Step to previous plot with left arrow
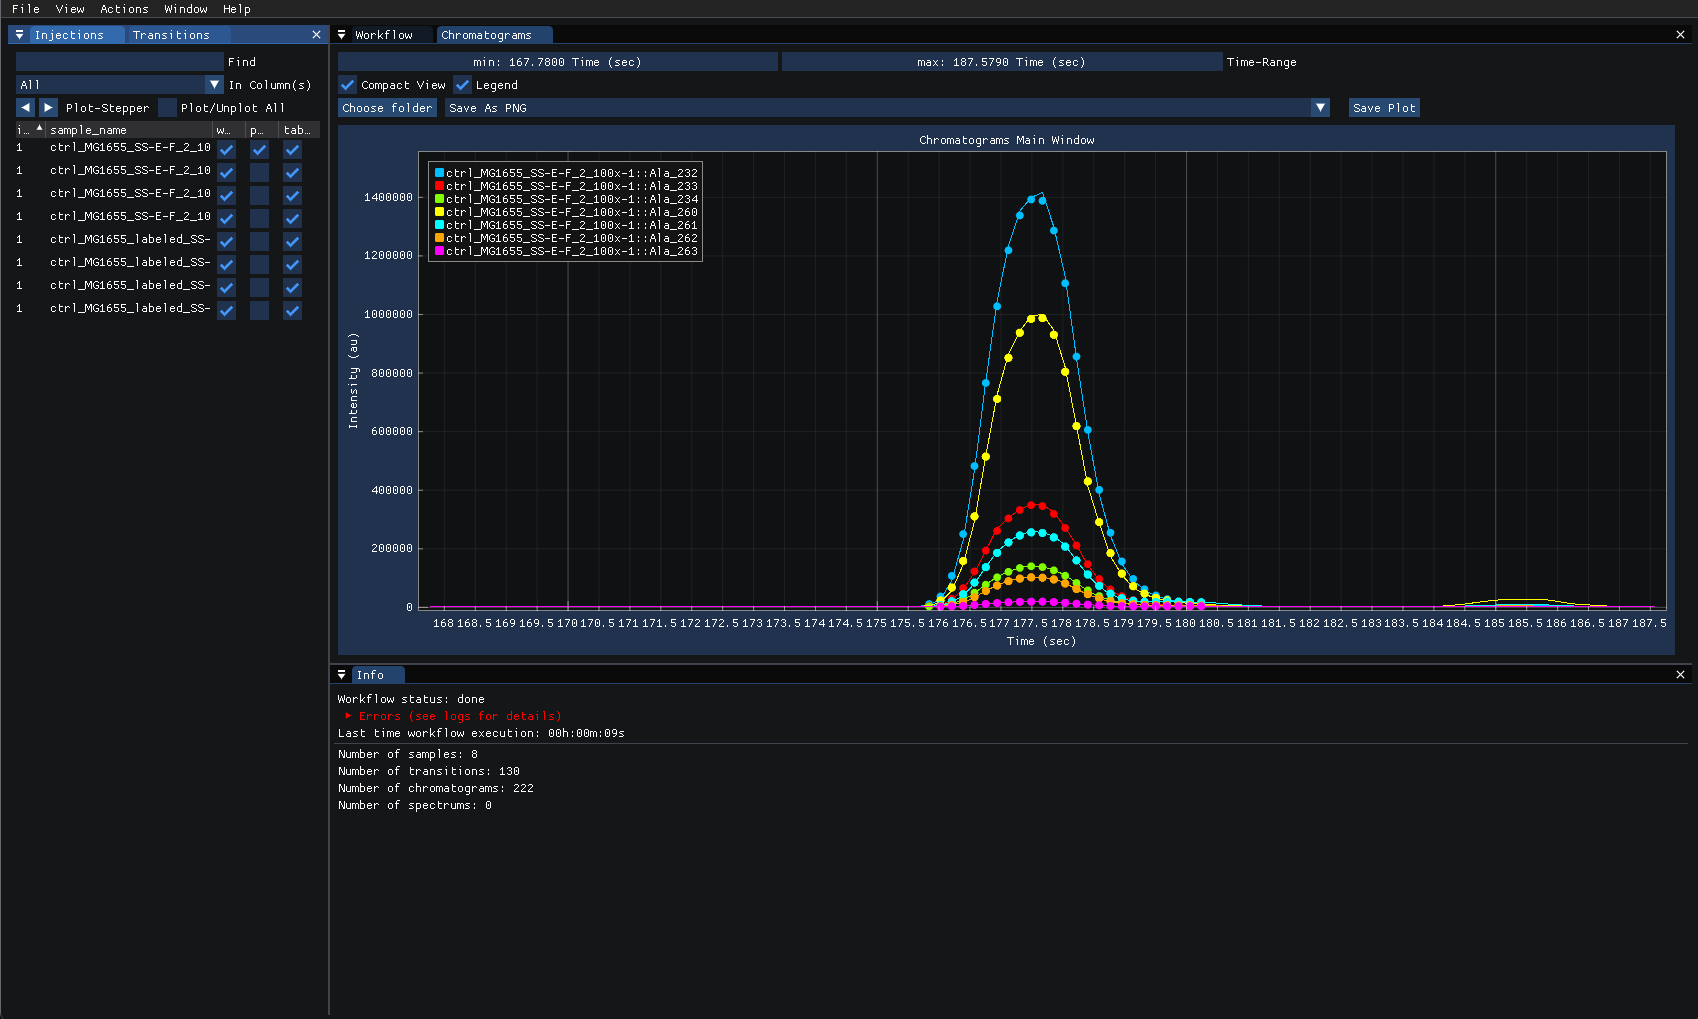 (25, 108)
